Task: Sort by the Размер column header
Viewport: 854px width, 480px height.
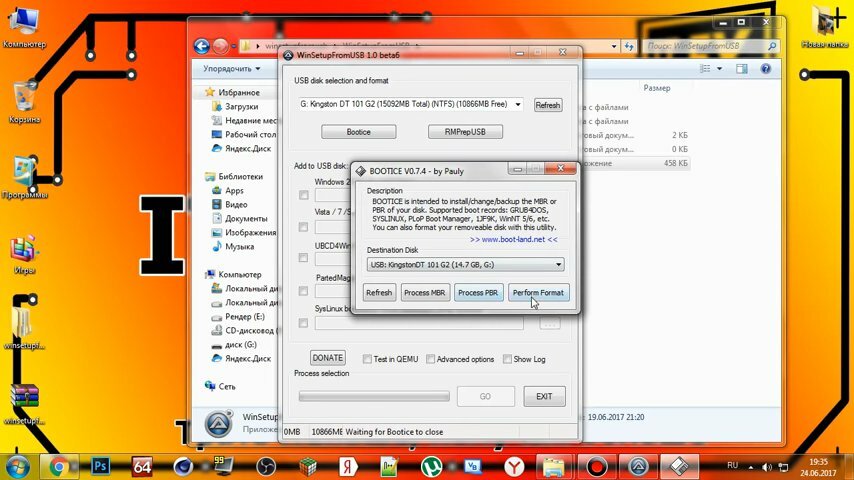Action: point(657,88)
